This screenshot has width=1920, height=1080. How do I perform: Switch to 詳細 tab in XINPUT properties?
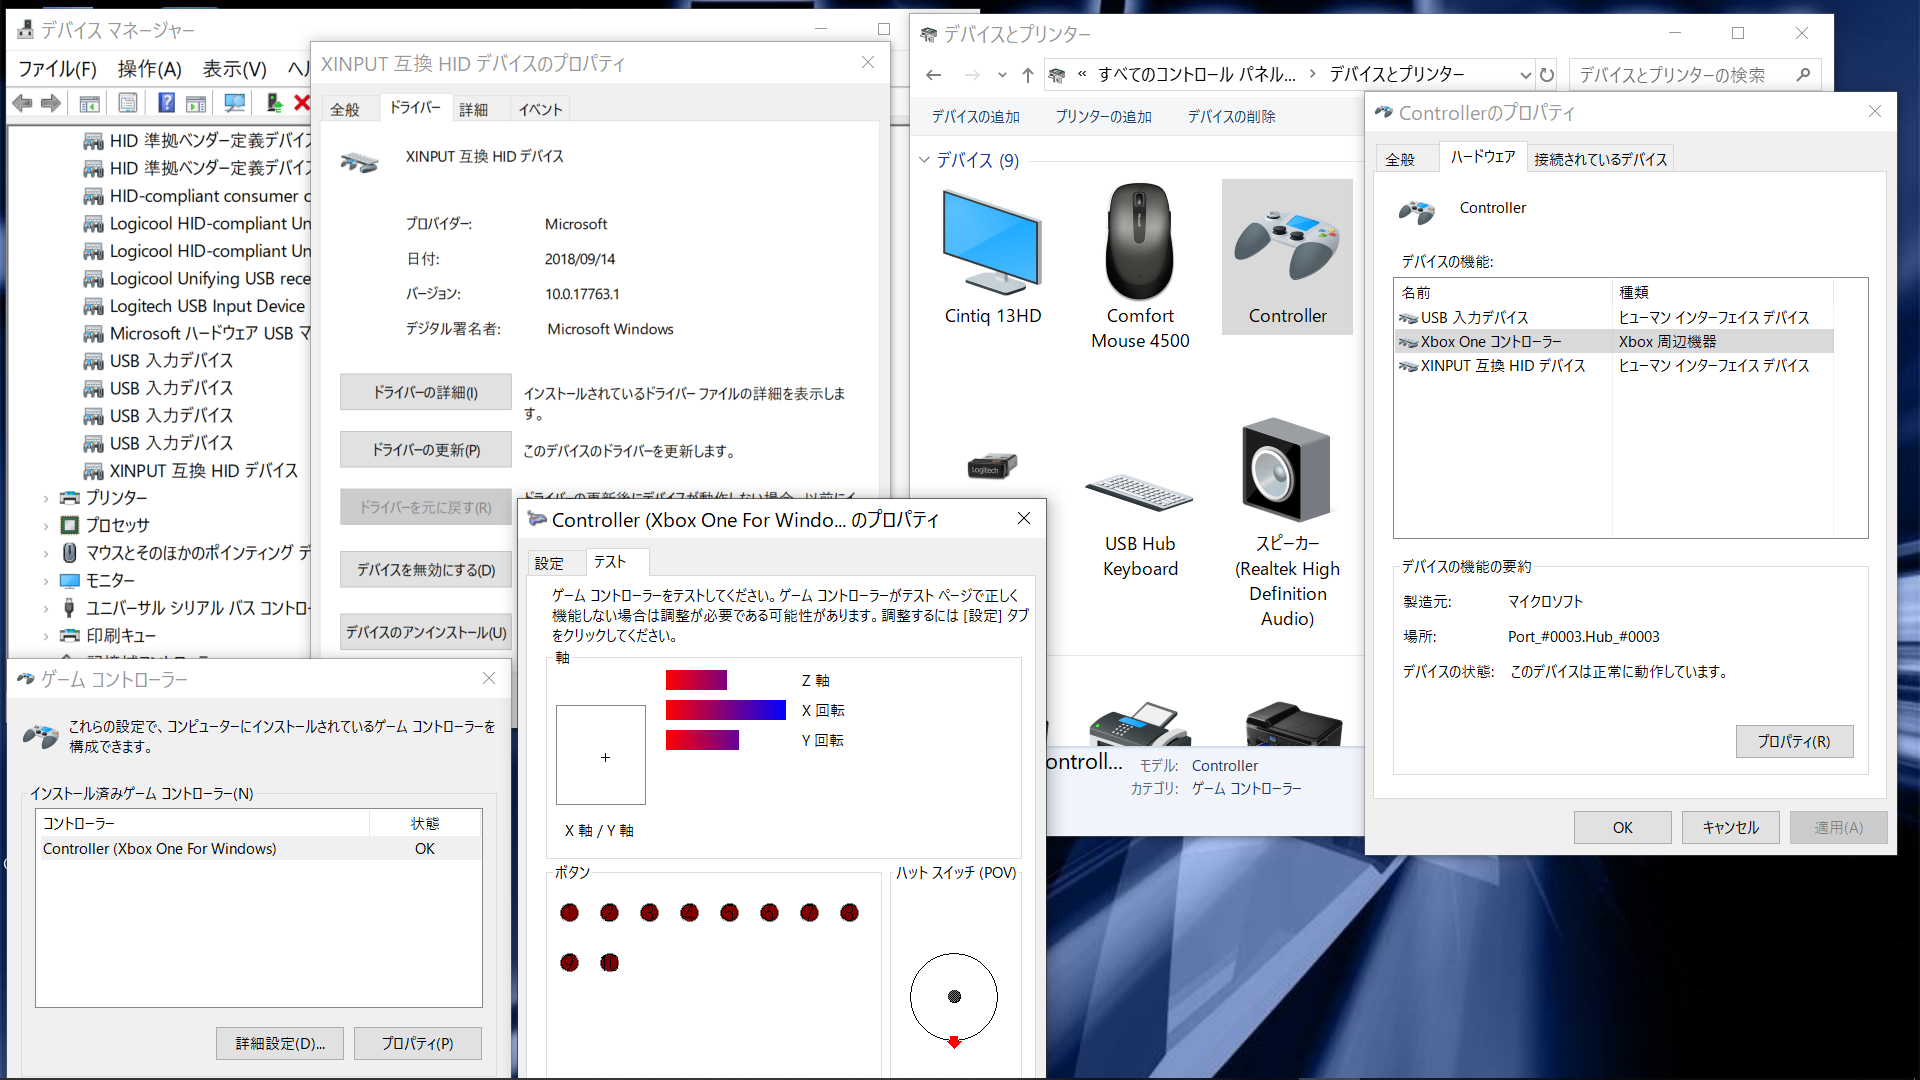pyautogui.click(x=474, y=109)
